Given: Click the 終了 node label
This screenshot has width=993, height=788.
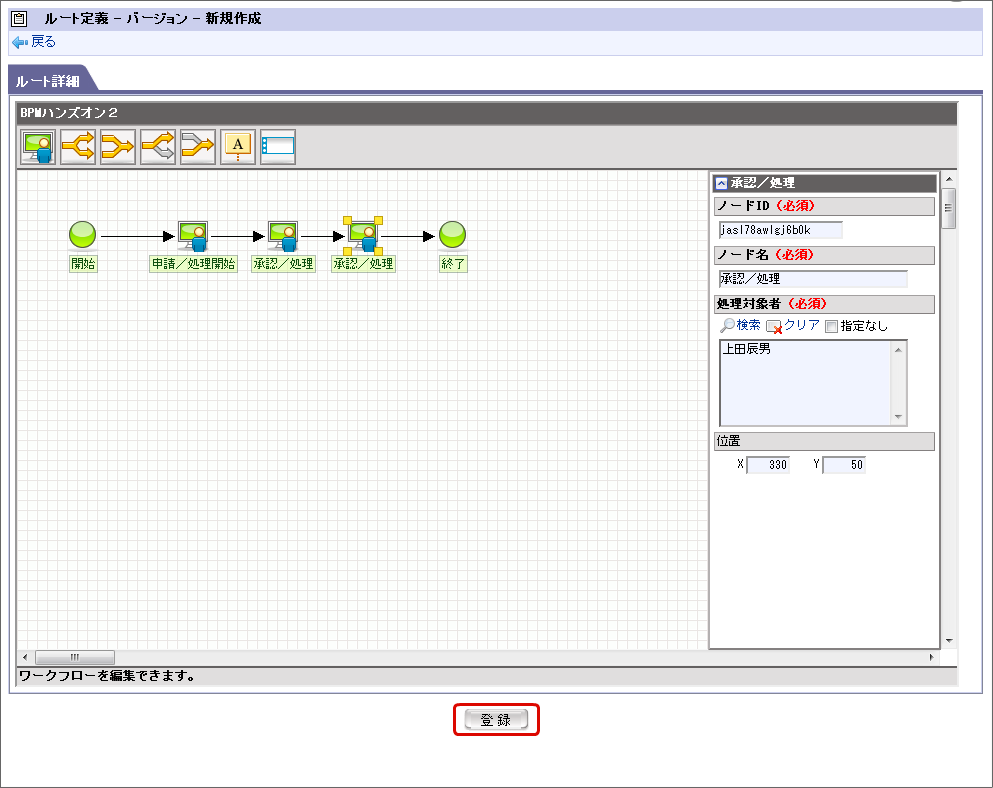Looking at the screenshot, I should tap(453, 264).
